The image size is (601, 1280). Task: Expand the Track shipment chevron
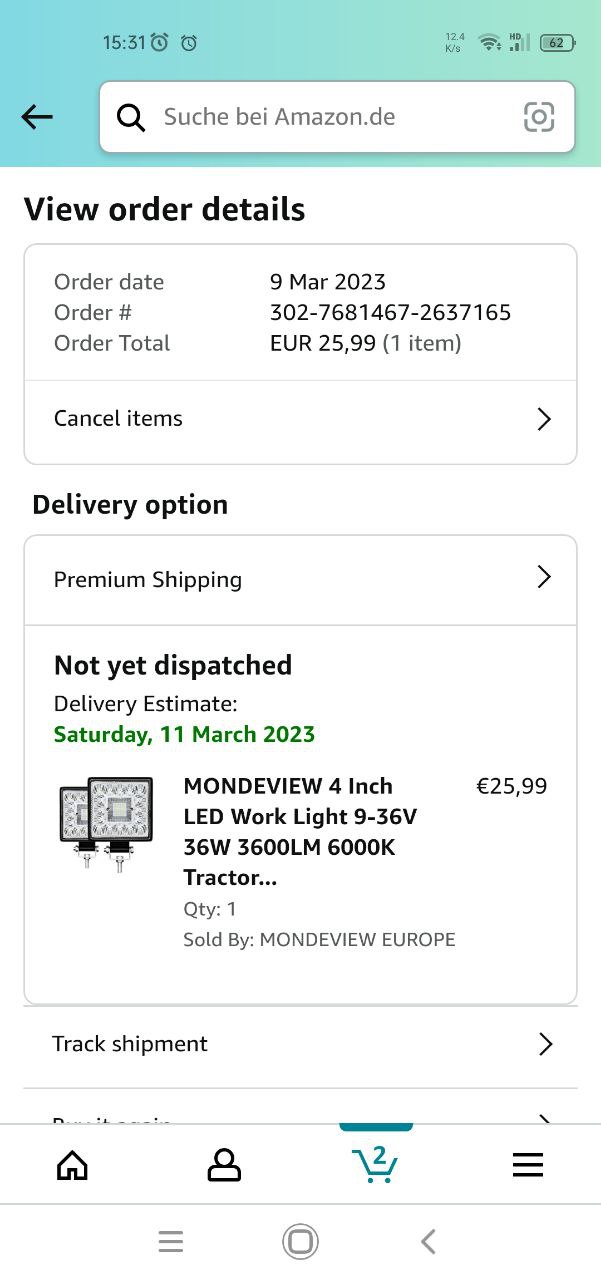[x=545, y=1044]
